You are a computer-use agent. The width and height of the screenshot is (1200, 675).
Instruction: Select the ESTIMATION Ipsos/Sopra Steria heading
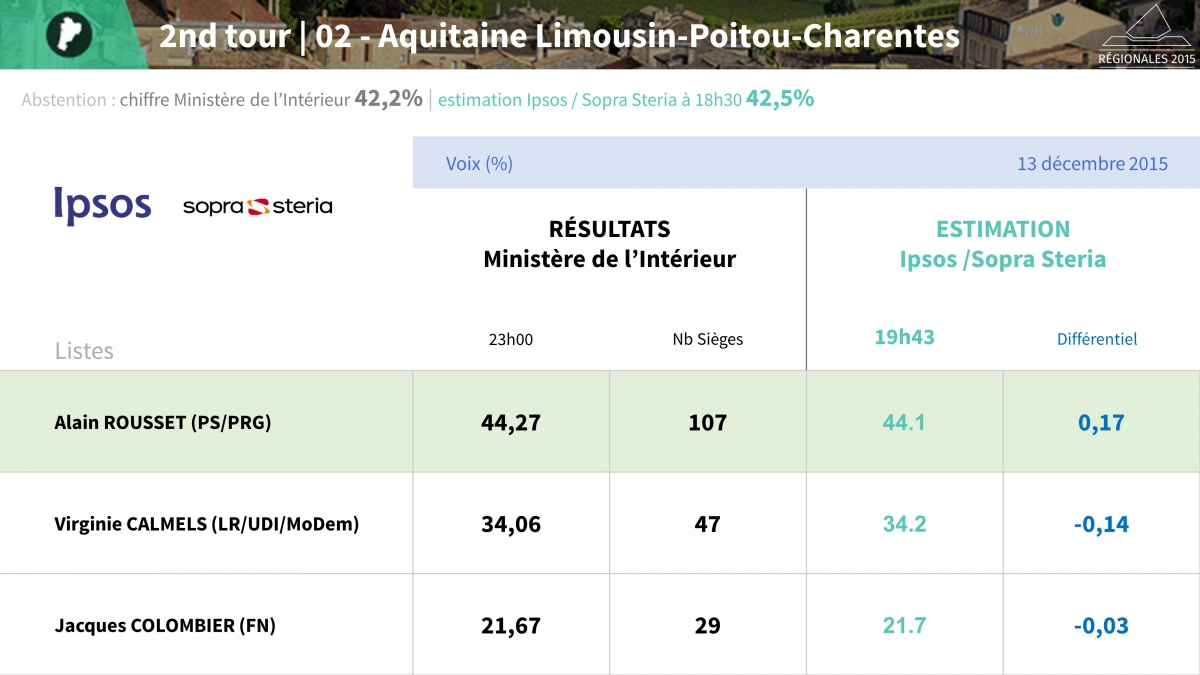1002,244
